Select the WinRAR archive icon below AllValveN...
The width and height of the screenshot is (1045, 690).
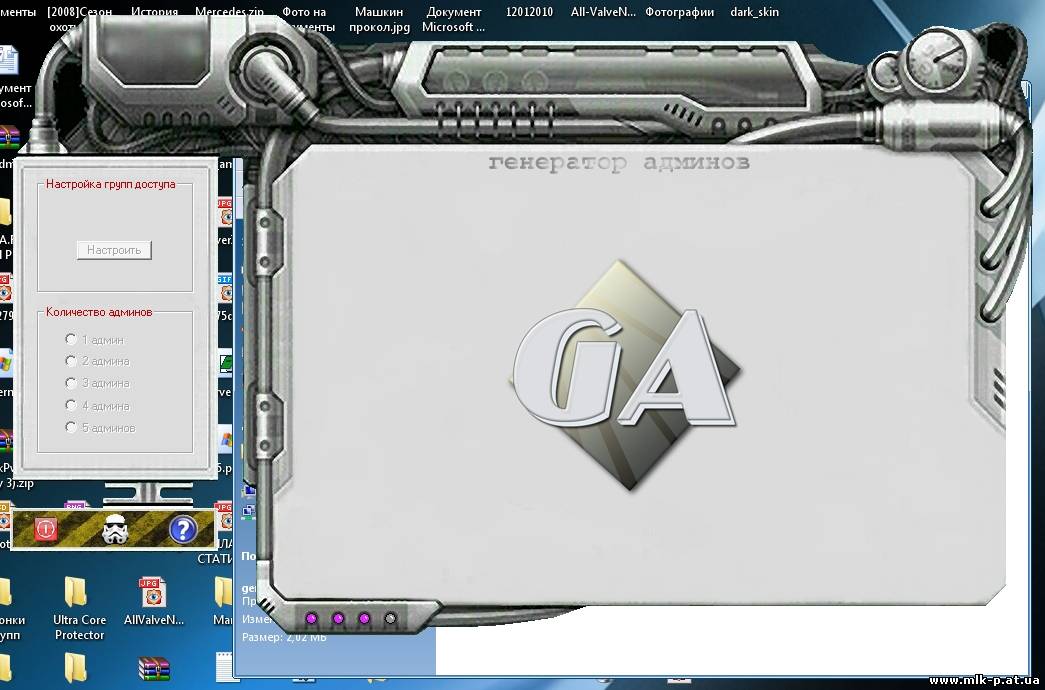tap(153, 669)
